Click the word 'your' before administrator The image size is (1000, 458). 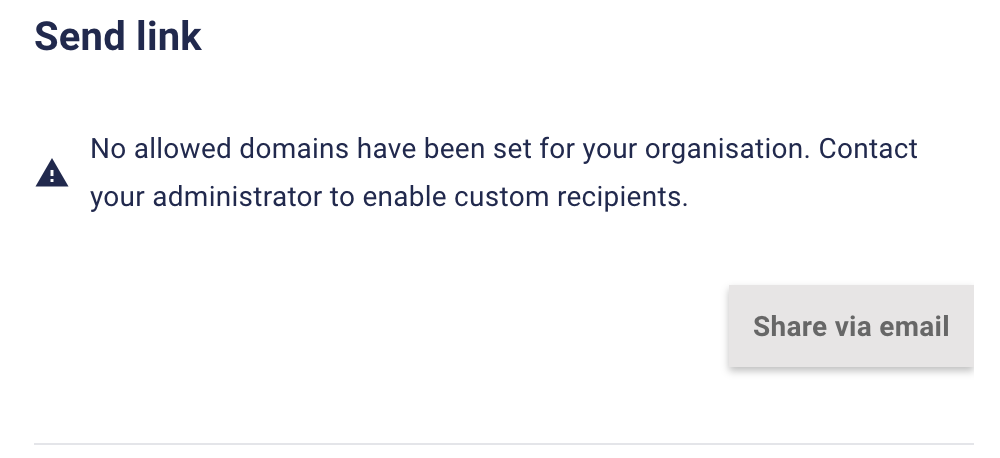pos(117,198)
